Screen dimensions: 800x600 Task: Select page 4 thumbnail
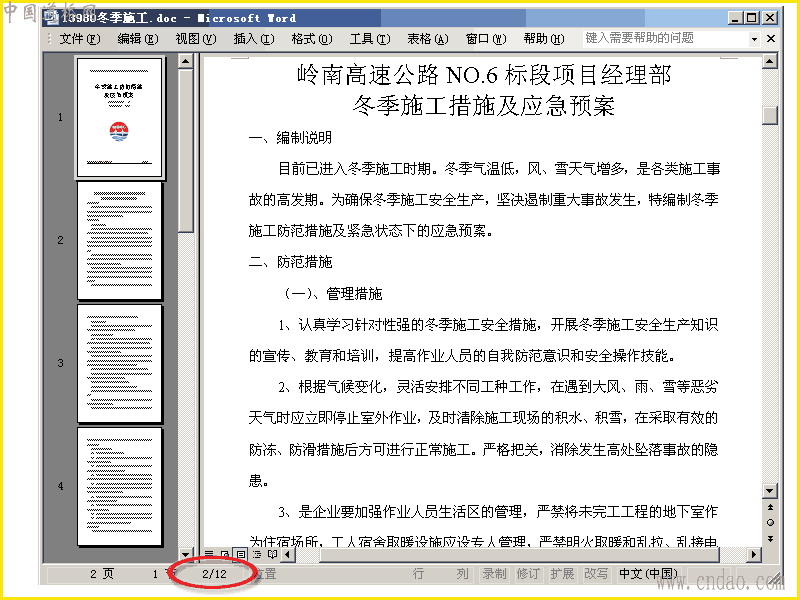pyautogui.click(x=119, y=486)
